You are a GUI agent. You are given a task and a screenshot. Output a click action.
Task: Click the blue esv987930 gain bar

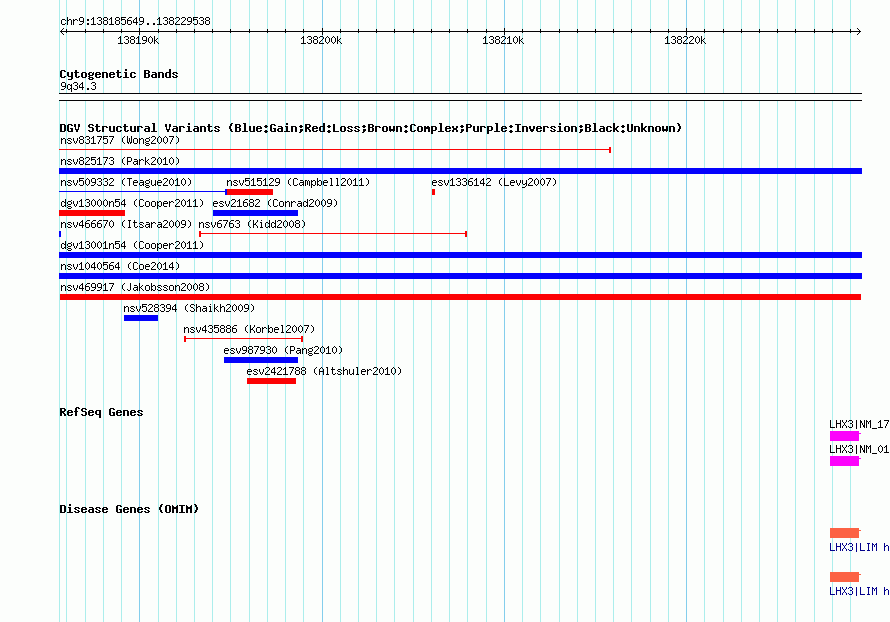261,360
